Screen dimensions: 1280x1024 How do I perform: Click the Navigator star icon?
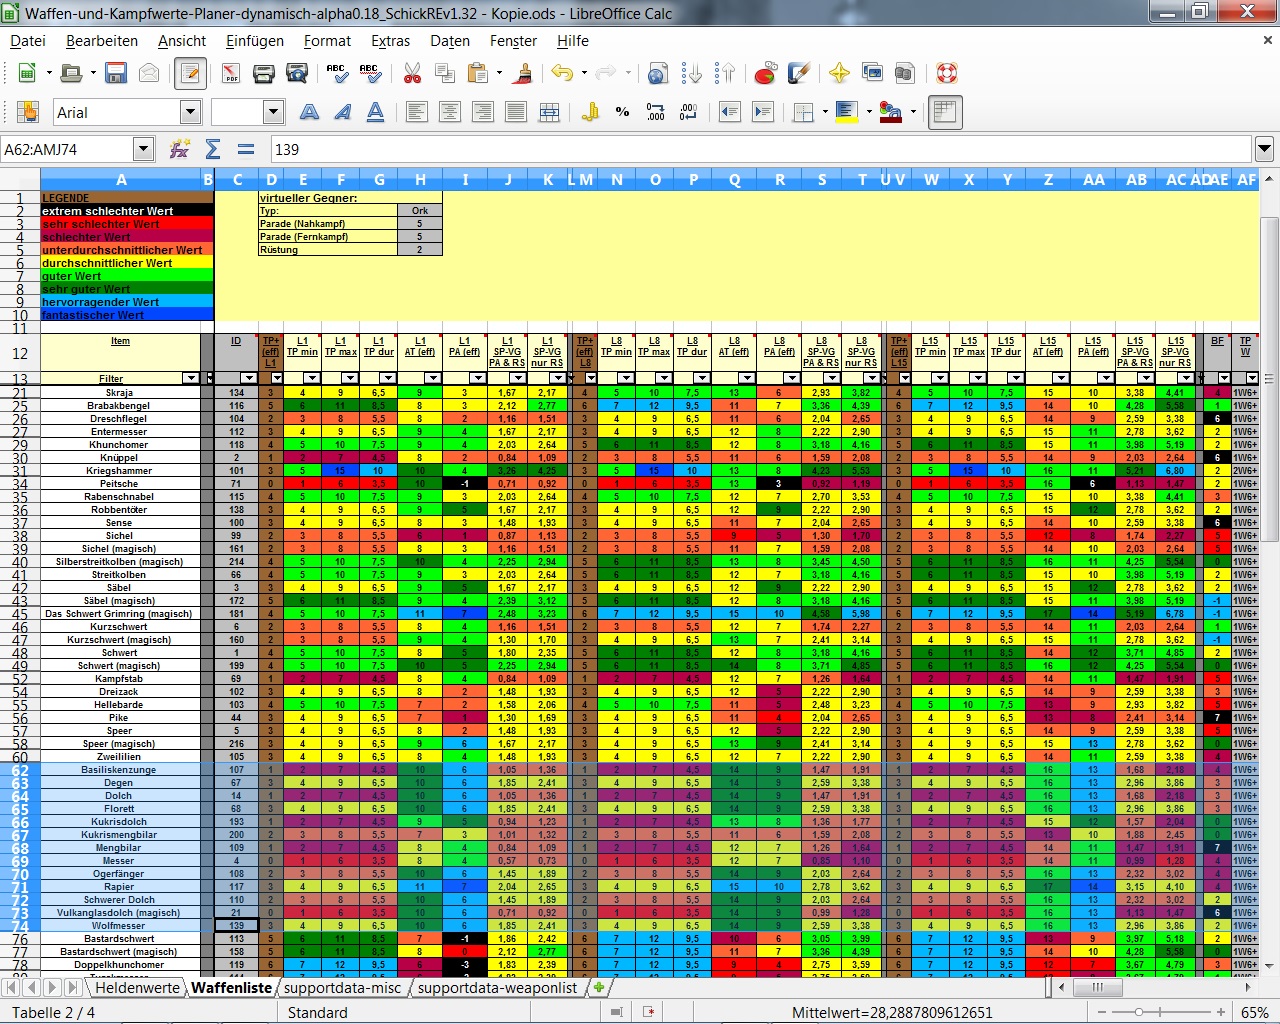(x=839, y=73)
